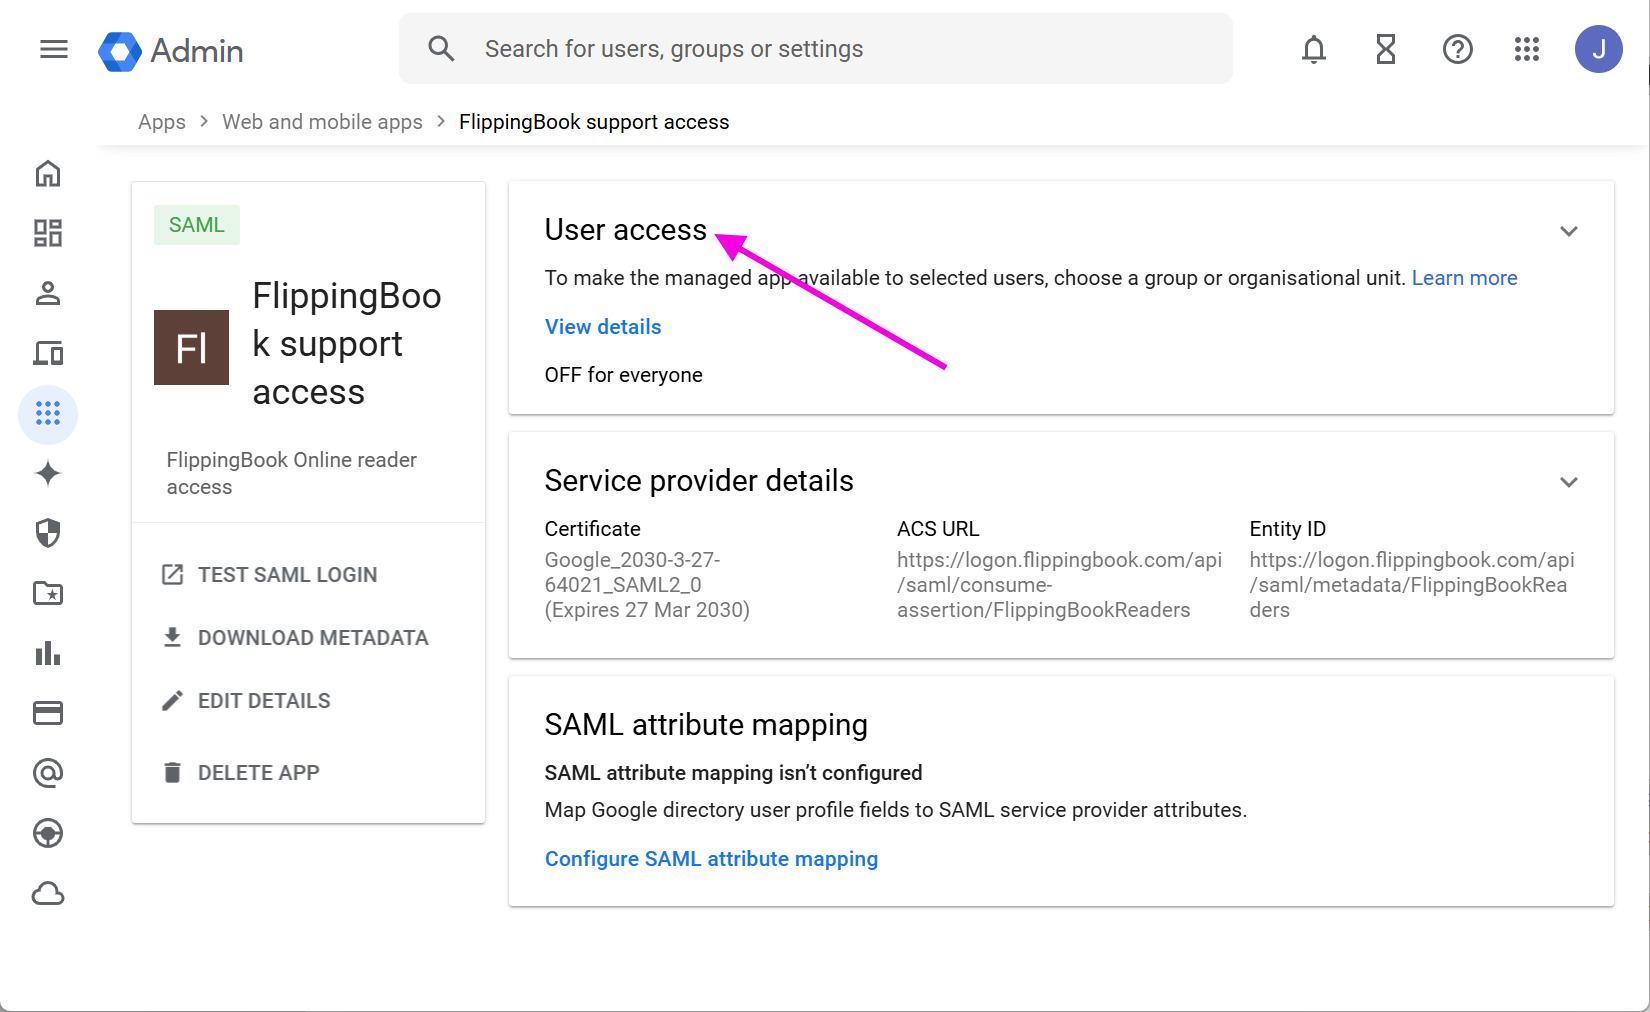The width and height of the screenshot is (1650, 1012).
Task: Click OFF for everyone status text
Action: point(624,375)
